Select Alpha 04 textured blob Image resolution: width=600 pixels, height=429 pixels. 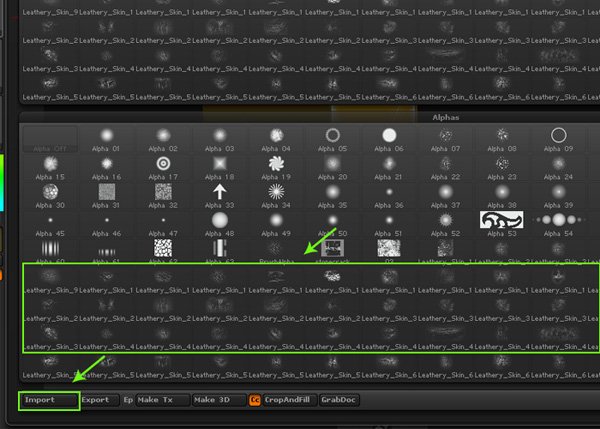(276, 140)
